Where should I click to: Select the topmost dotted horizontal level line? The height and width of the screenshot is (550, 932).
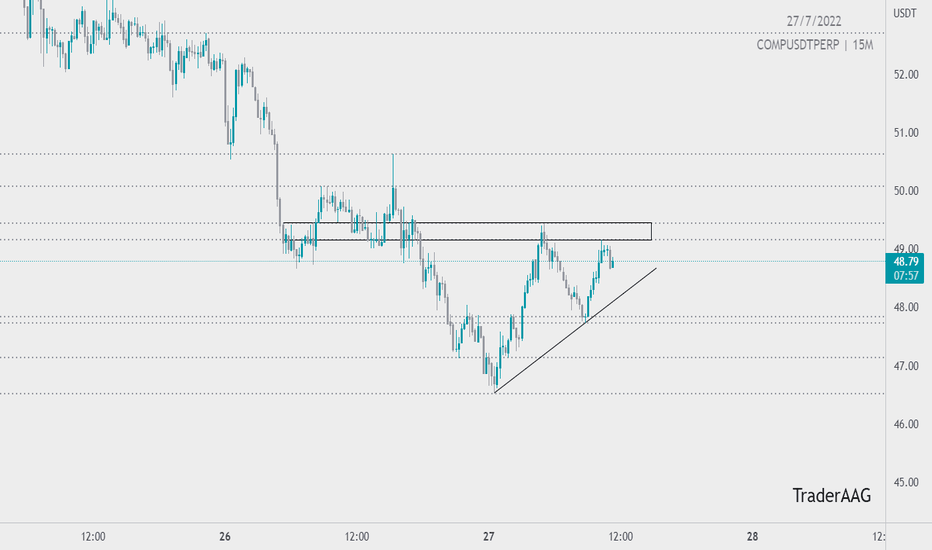pos(442,33)
